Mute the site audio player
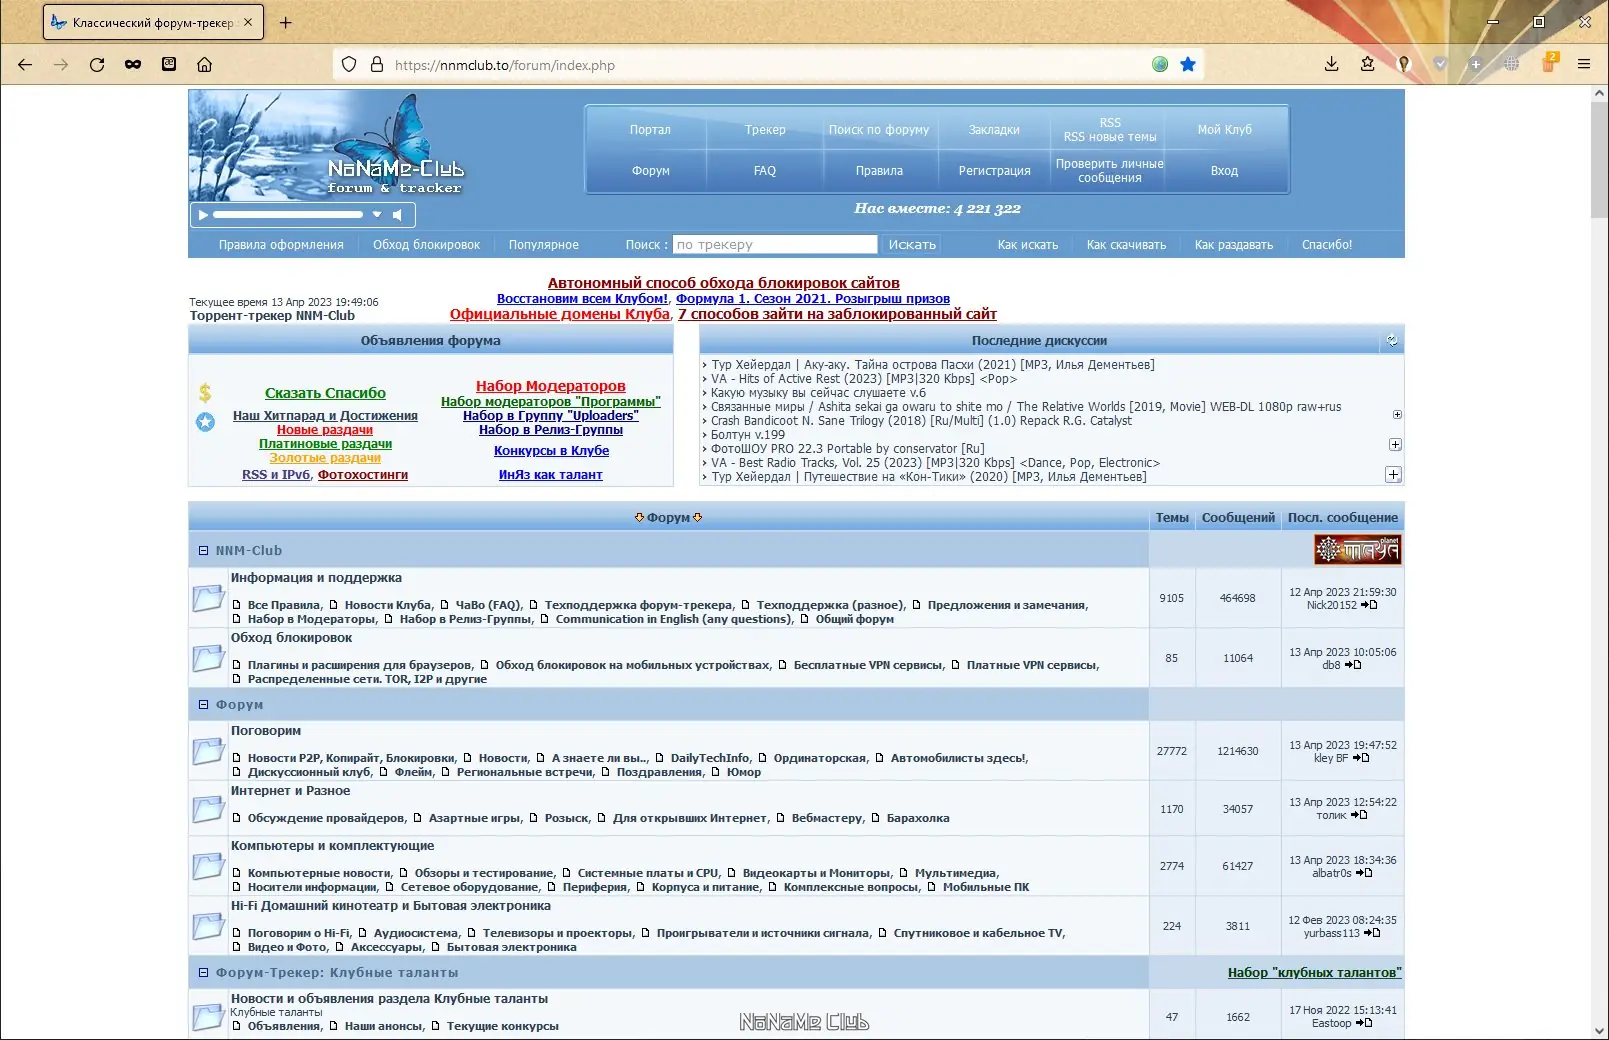The height and width of the screenshot is (1040, 1609). pyautogui.click(x=397, y=214)
